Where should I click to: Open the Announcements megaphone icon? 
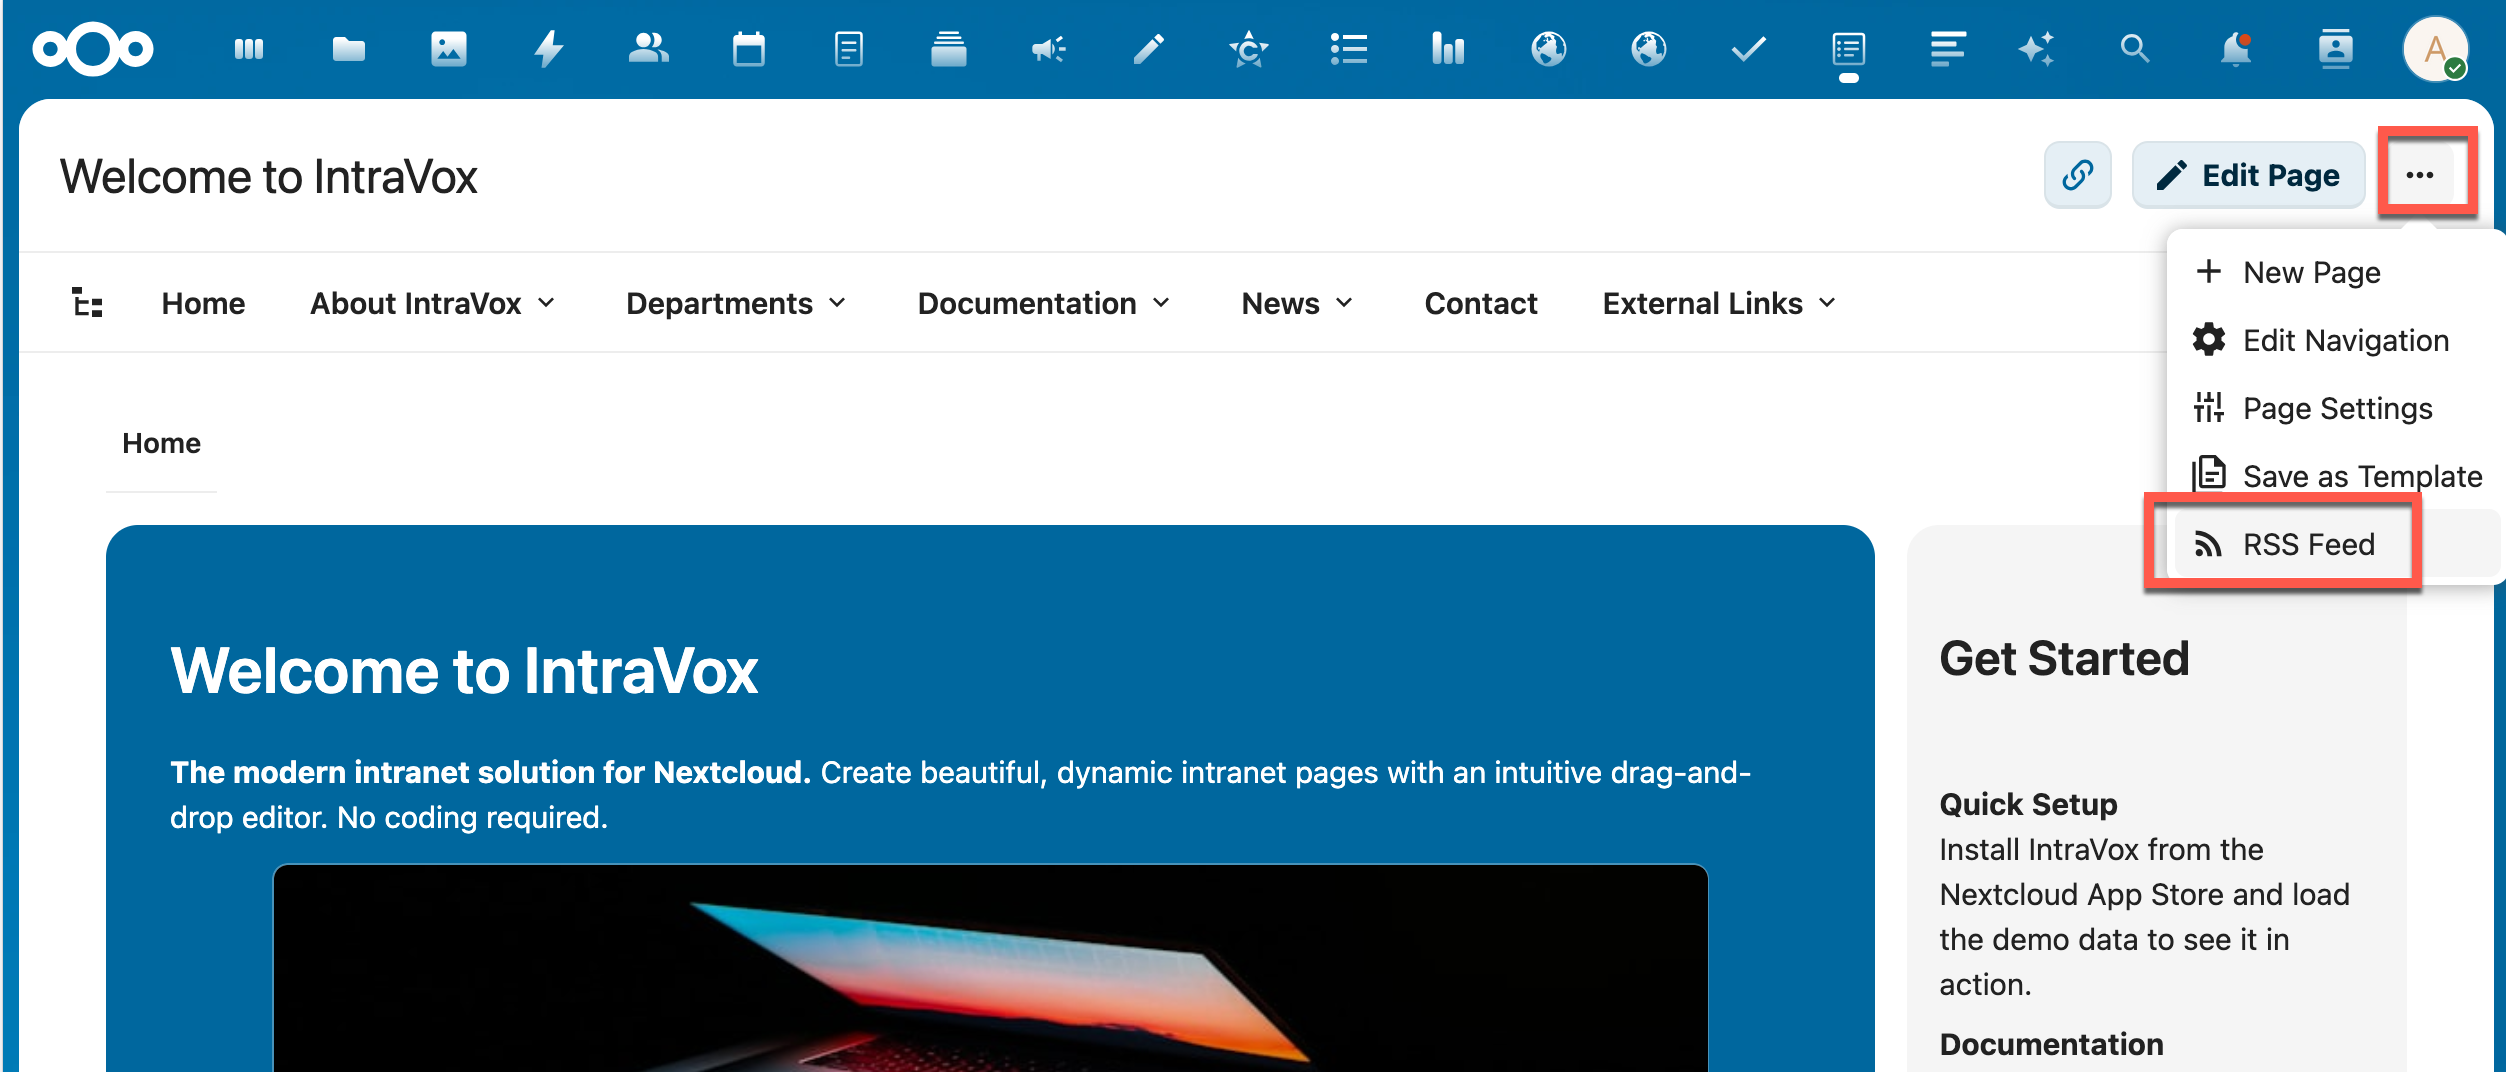tap(1048, 48)
